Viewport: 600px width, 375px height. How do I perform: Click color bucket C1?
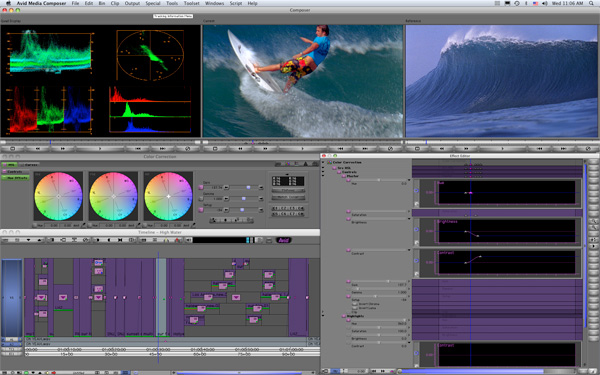click(276, 208)
